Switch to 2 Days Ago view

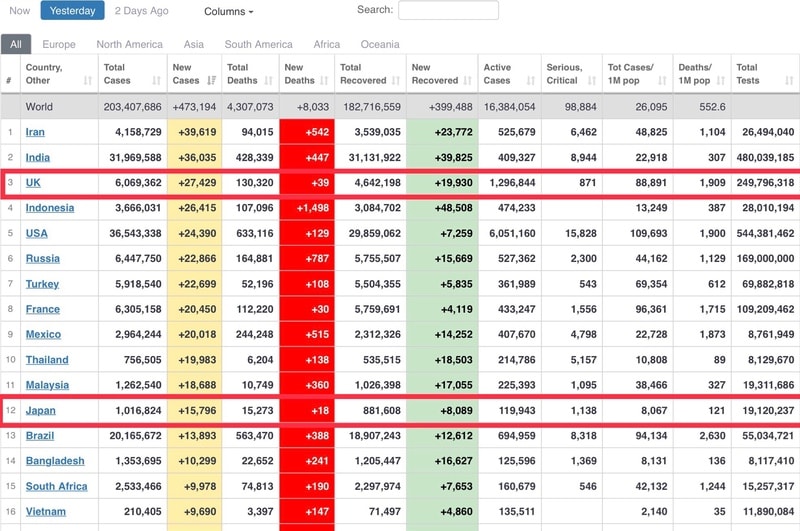click(x=141, y=11)
